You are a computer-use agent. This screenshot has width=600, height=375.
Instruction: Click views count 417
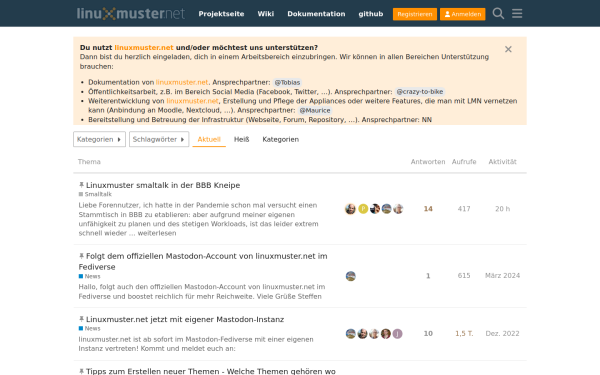pyautogui.click(x=464, y=209)
